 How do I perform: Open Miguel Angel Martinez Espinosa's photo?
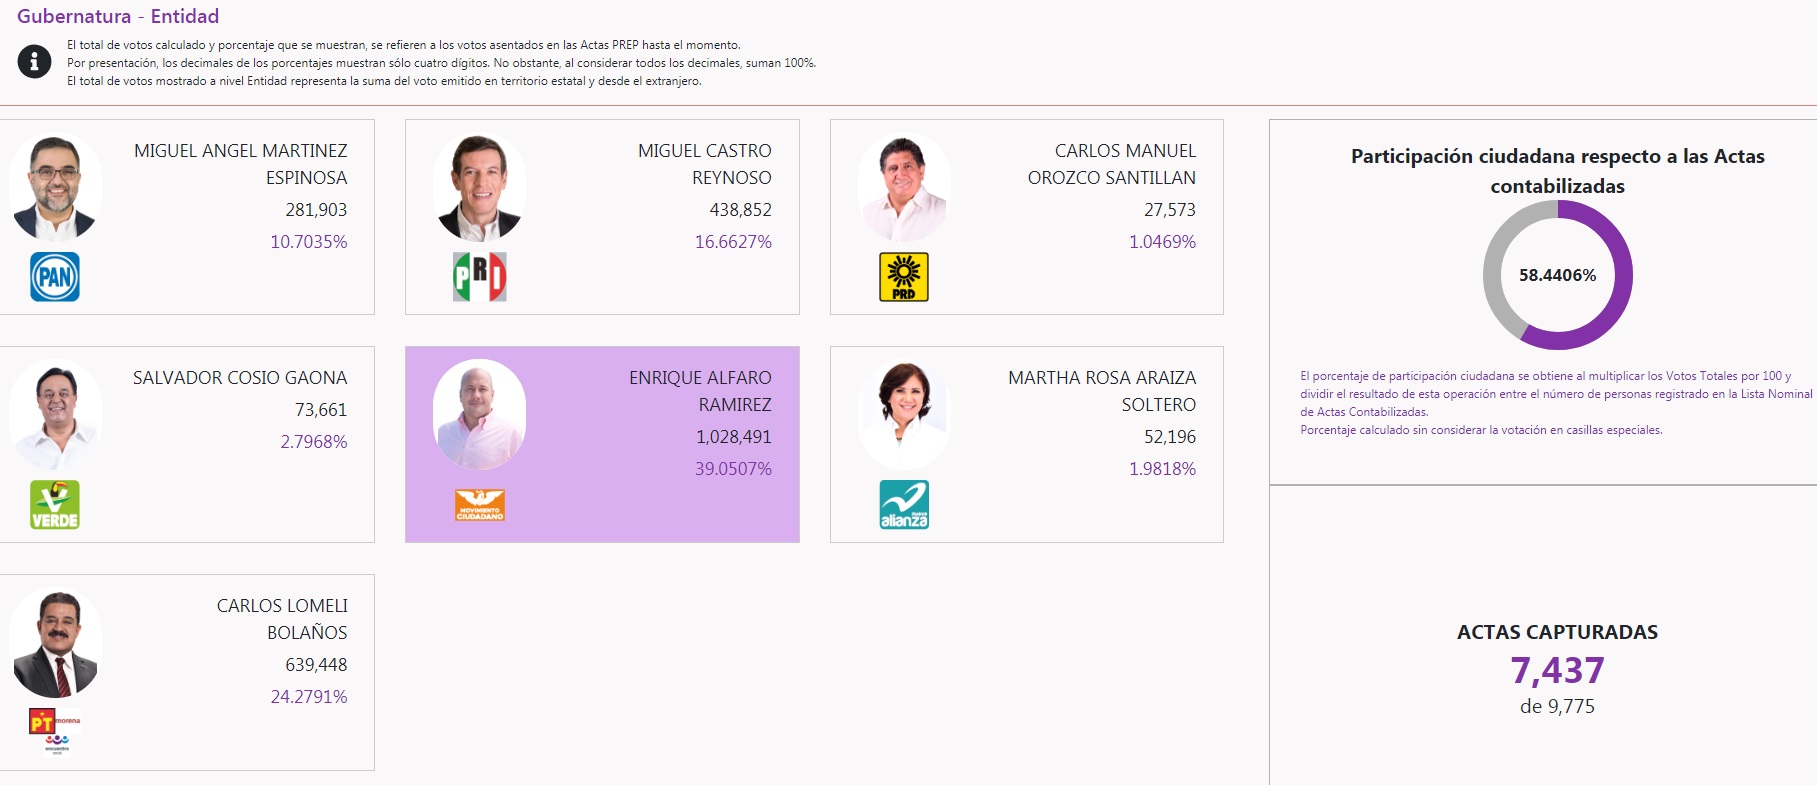(55, 188)
